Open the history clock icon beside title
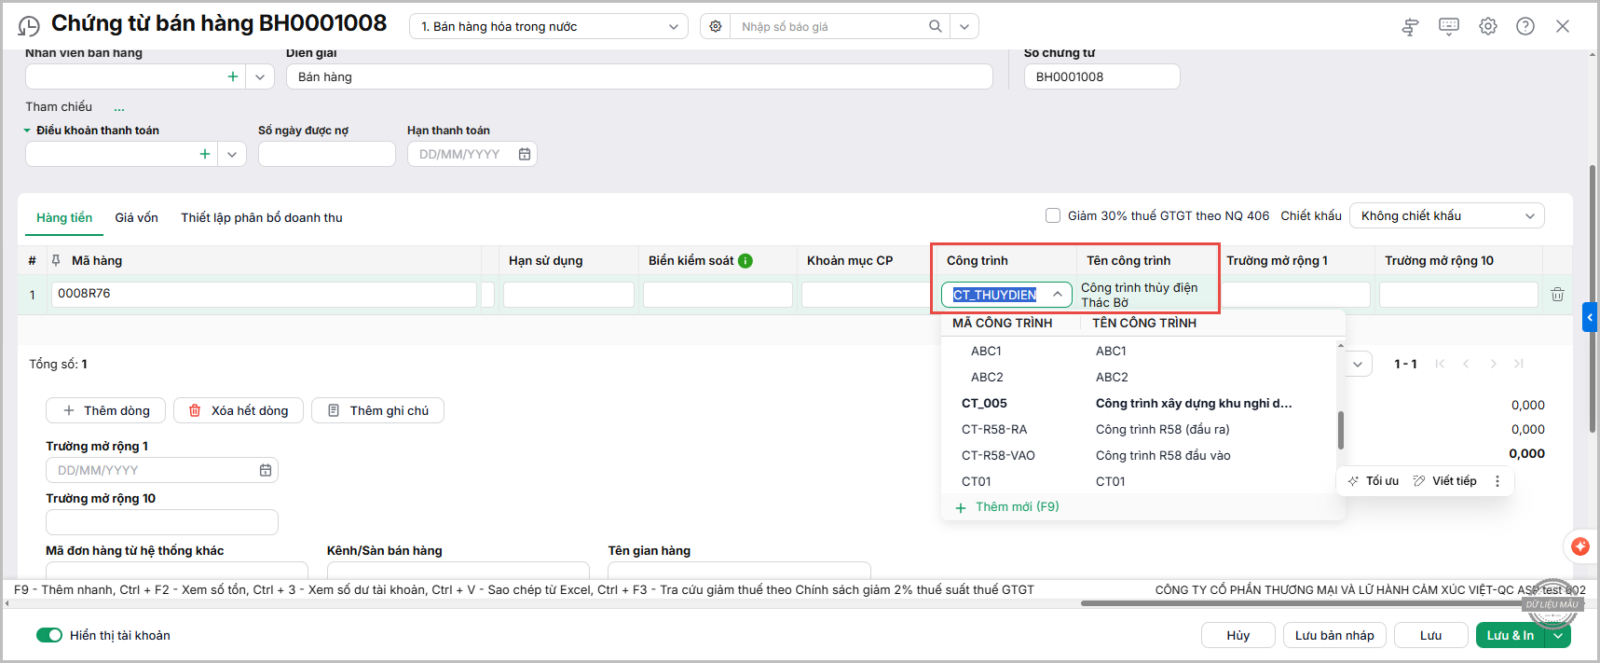 [29, 26]
